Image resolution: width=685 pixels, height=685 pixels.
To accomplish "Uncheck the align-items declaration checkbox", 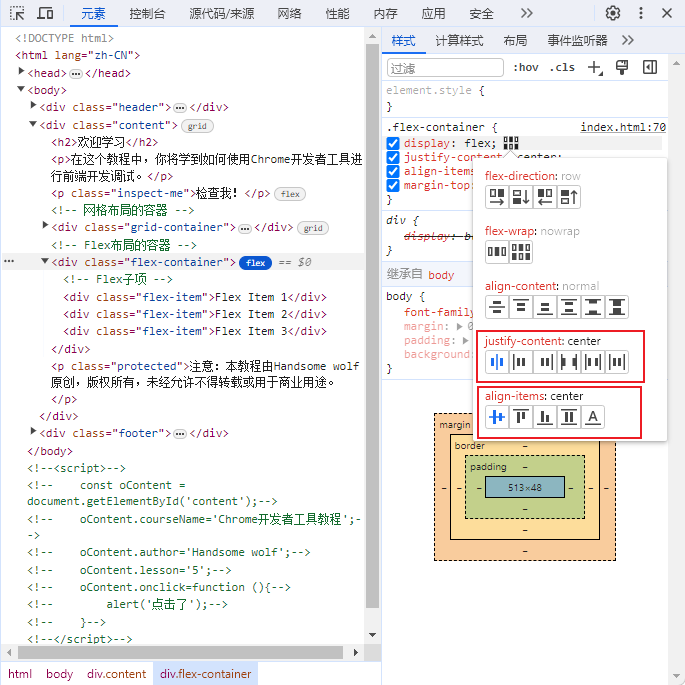I will click(x=393, y=171).
